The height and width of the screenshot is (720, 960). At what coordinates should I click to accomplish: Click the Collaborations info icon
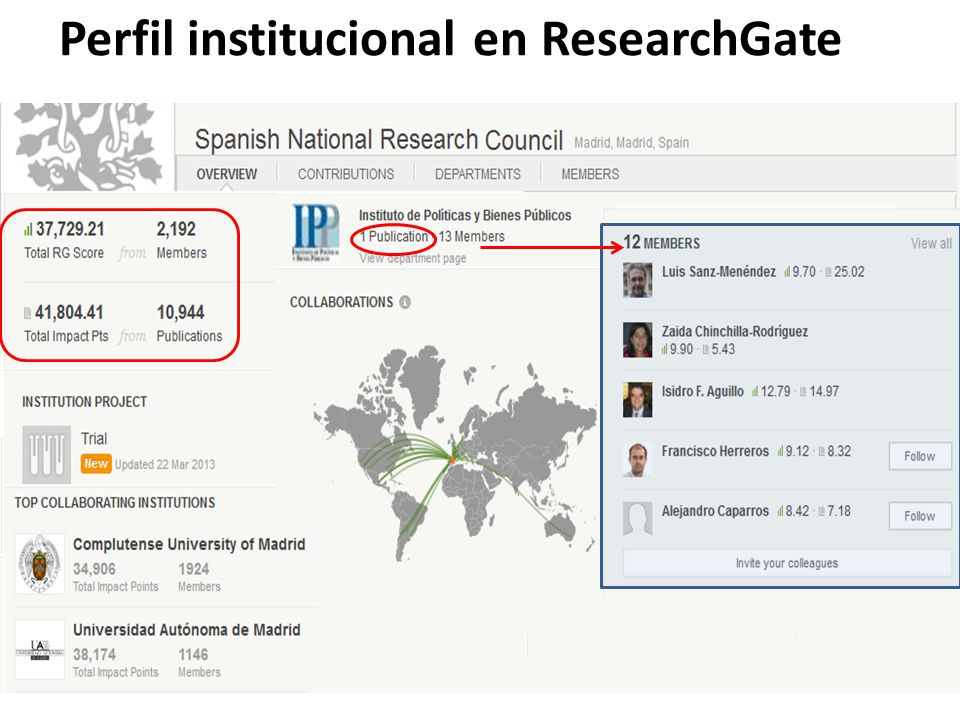click(405, 302)
